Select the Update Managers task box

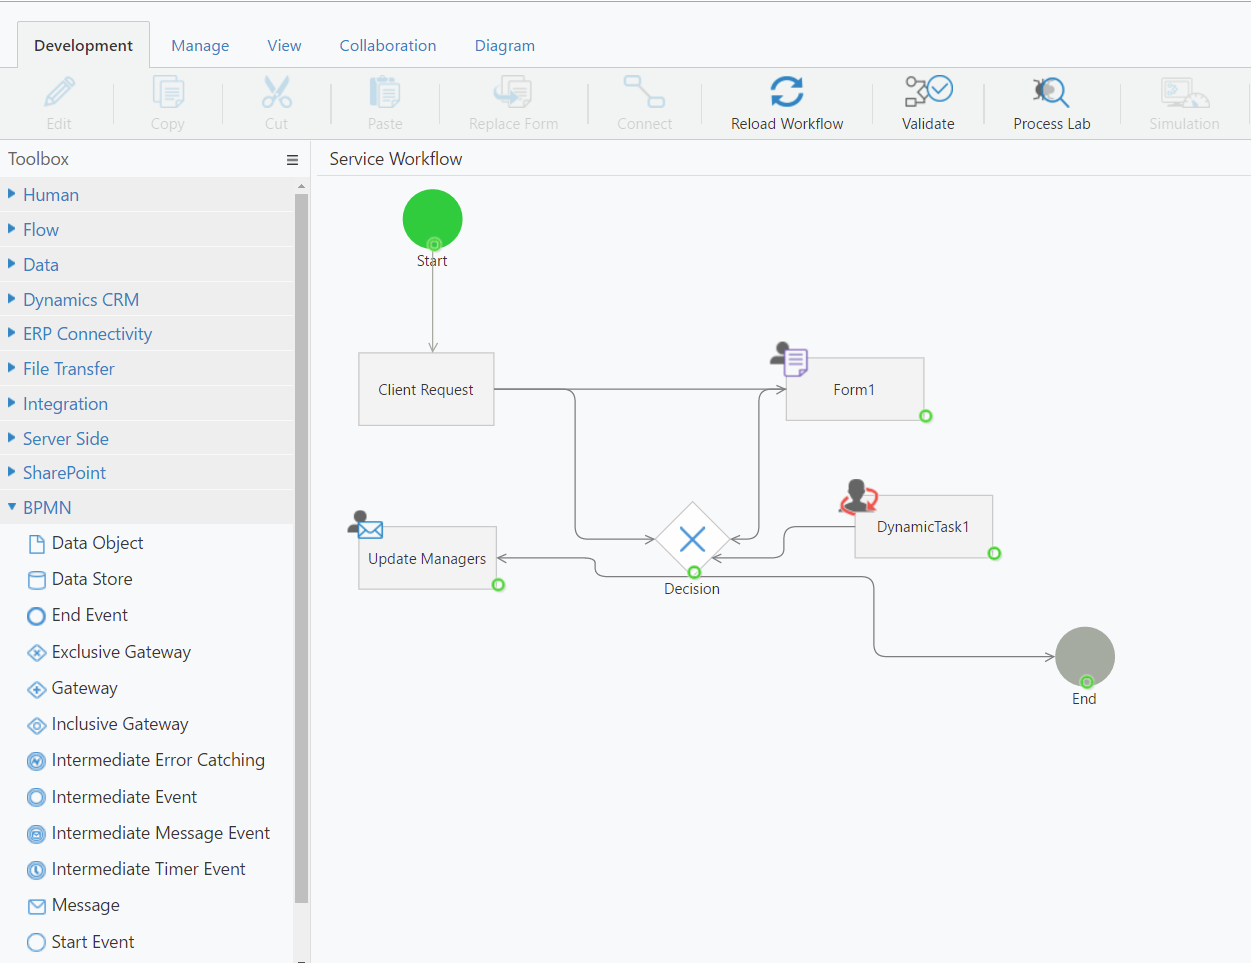(x=428, y=558)
